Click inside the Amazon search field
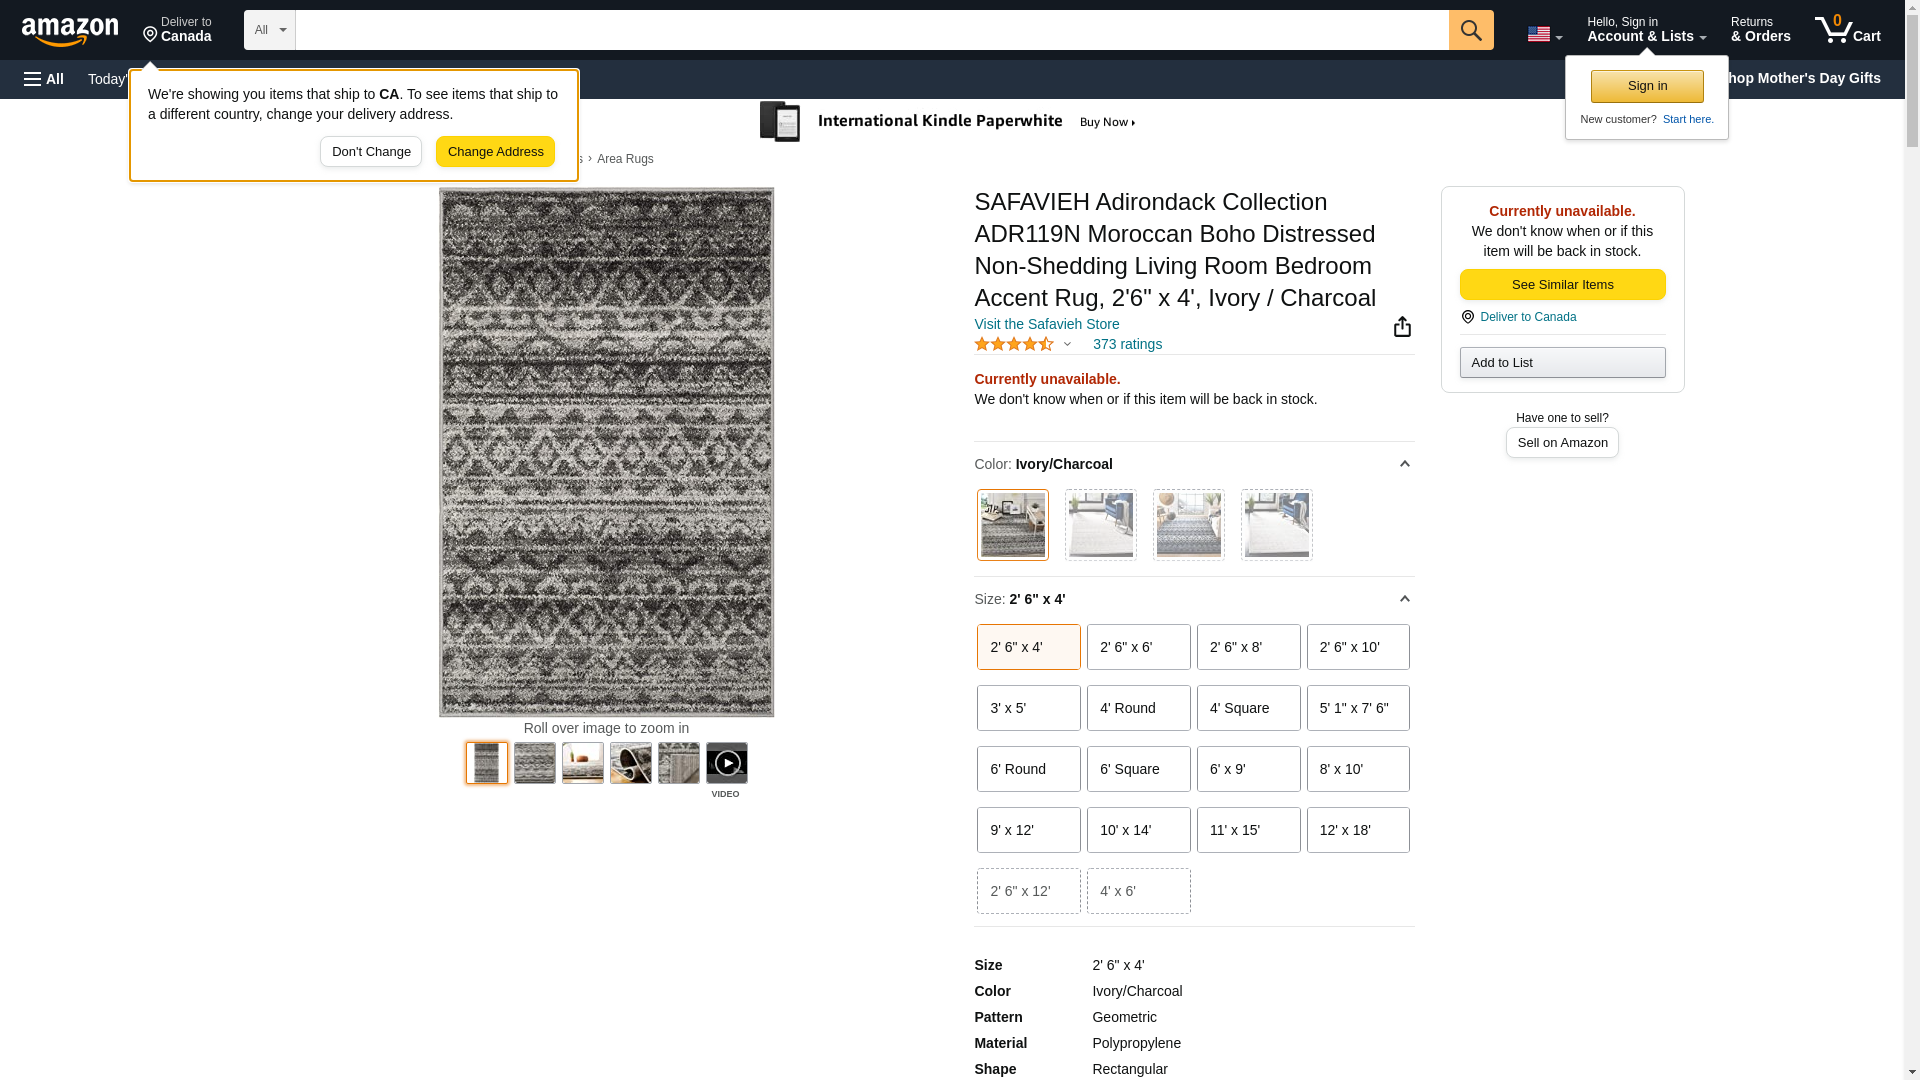 click(x=870, y=30)
